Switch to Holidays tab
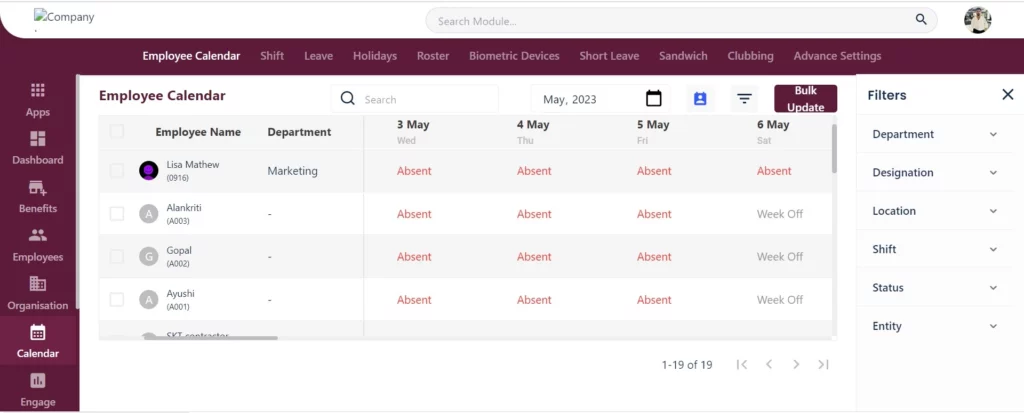The height and width of the screenshot is (413, 1024). click(x=375, y=56)
